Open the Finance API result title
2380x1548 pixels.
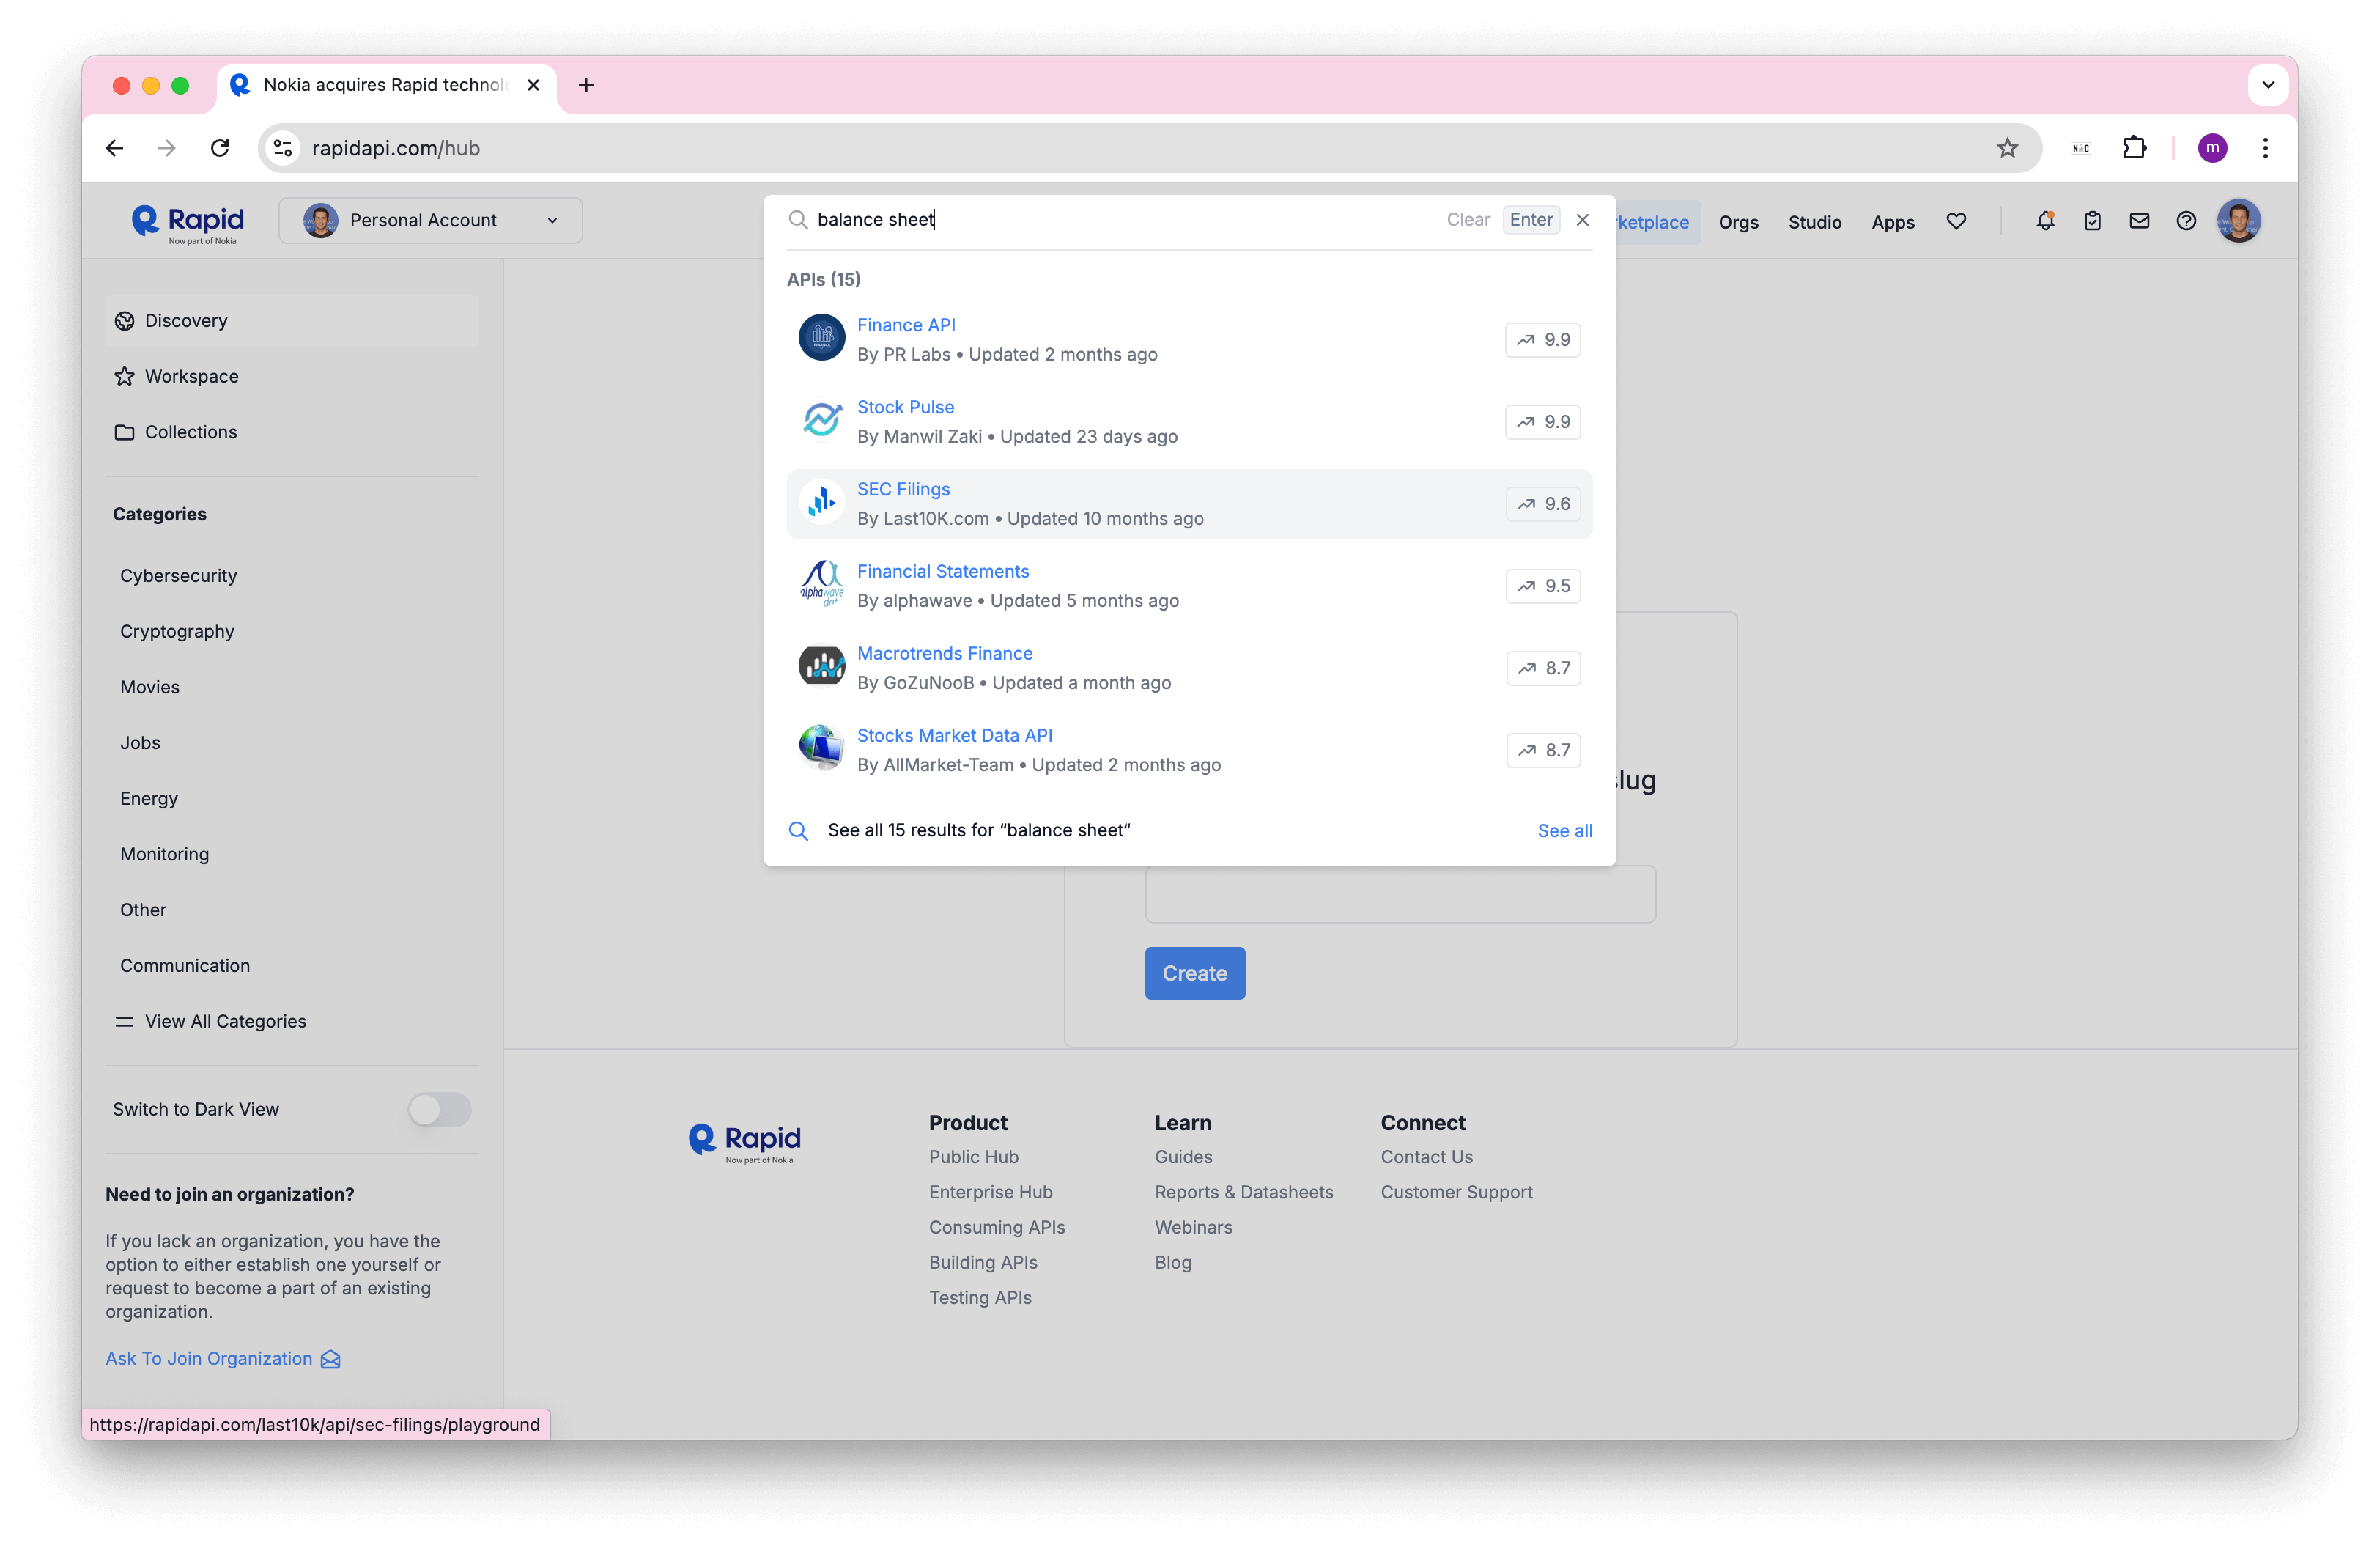[906, 325]
